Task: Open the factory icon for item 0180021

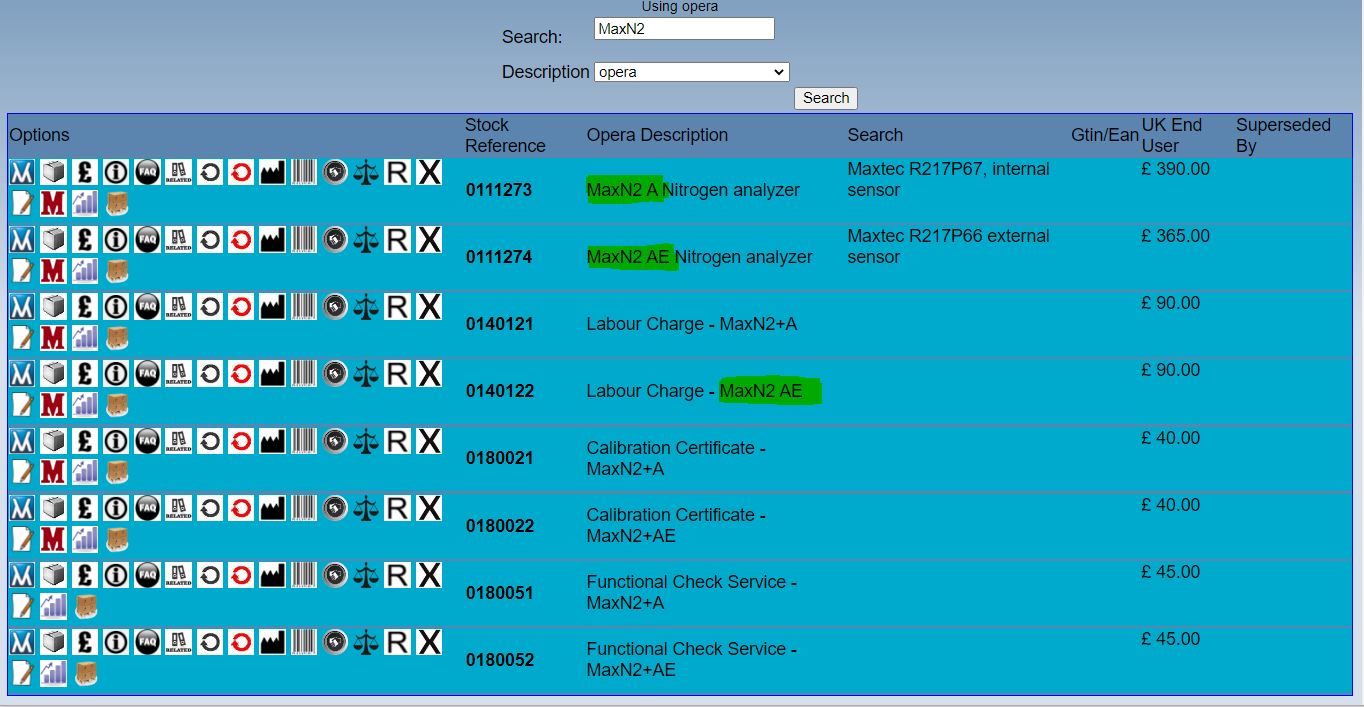Action: [x=272, y=441]
